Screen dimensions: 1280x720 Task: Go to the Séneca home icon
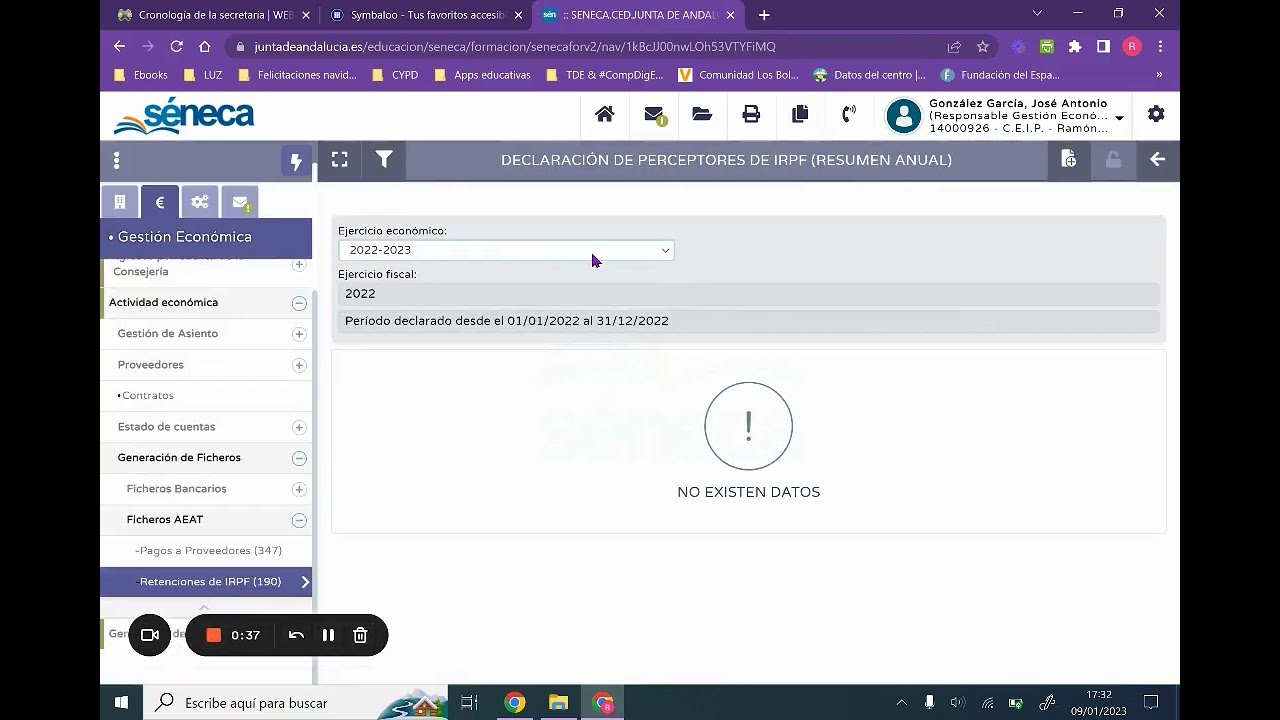tap(604, 114)
